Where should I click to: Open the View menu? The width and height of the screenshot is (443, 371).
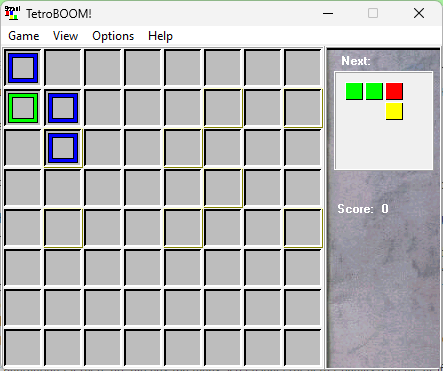(x=65, y=36)
